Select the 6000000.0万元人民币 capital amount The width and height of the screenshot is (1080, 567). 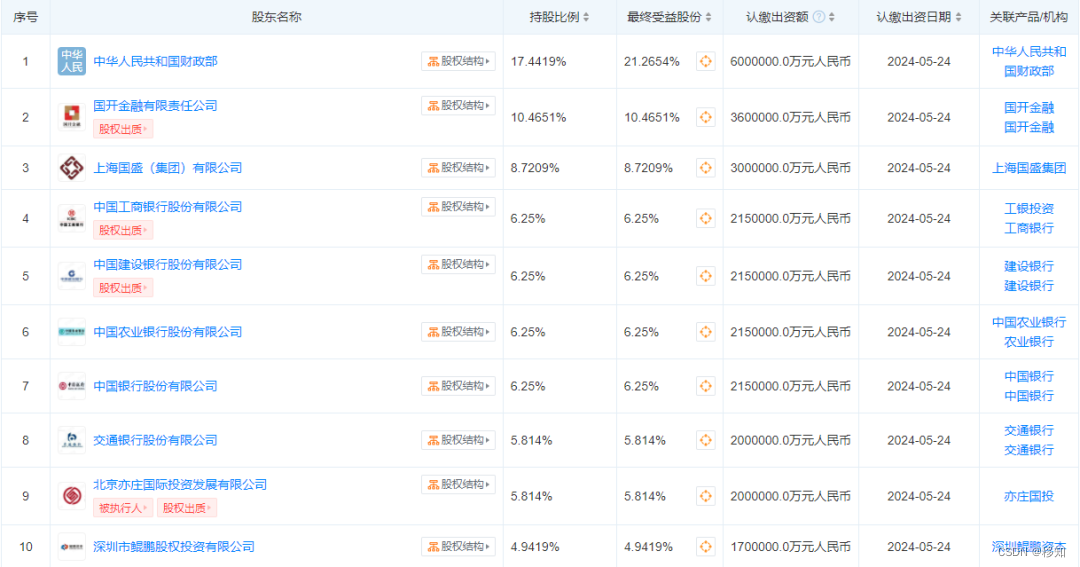click(790, 61)
